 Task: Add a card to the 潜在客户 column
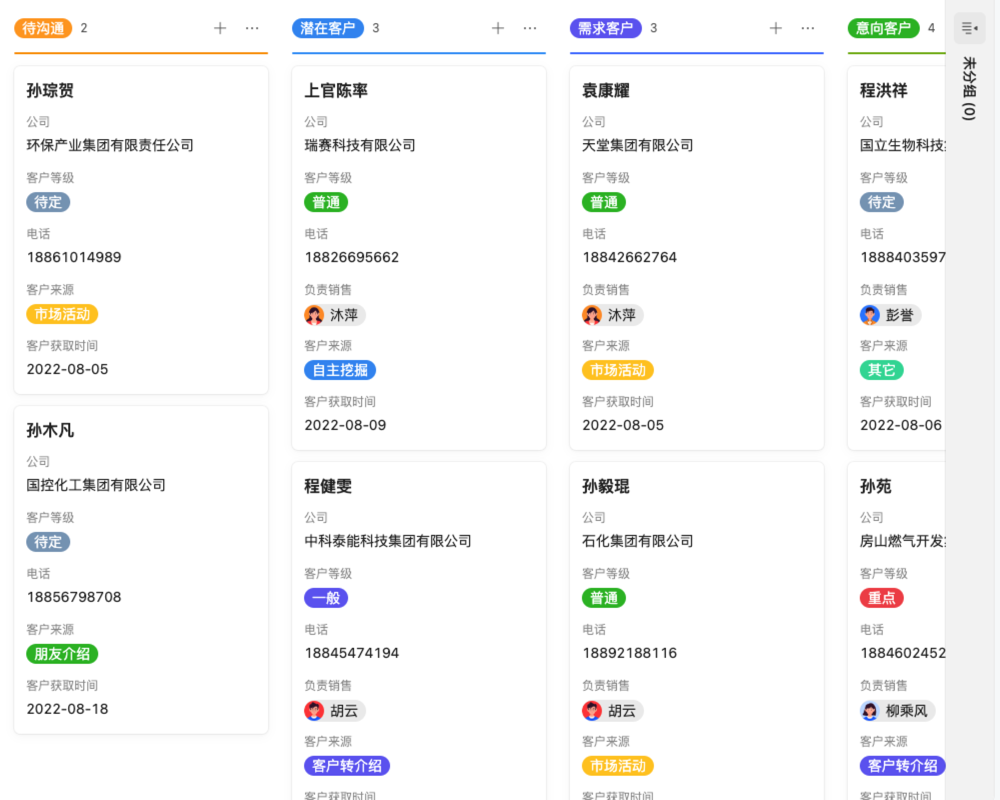(497, 28)
